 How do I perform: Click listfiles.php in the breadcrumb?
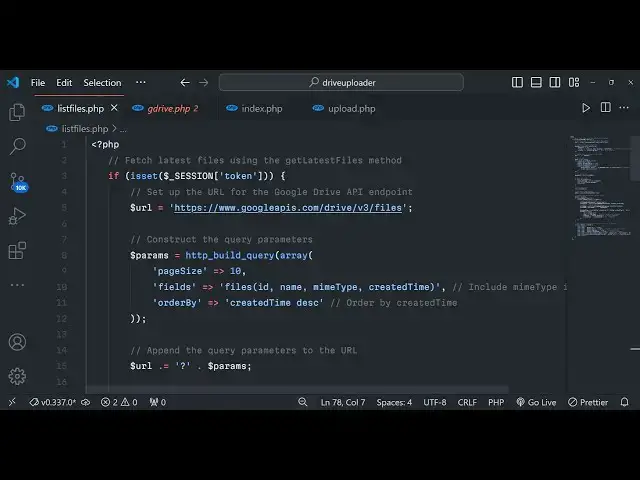tap(84, 129)
